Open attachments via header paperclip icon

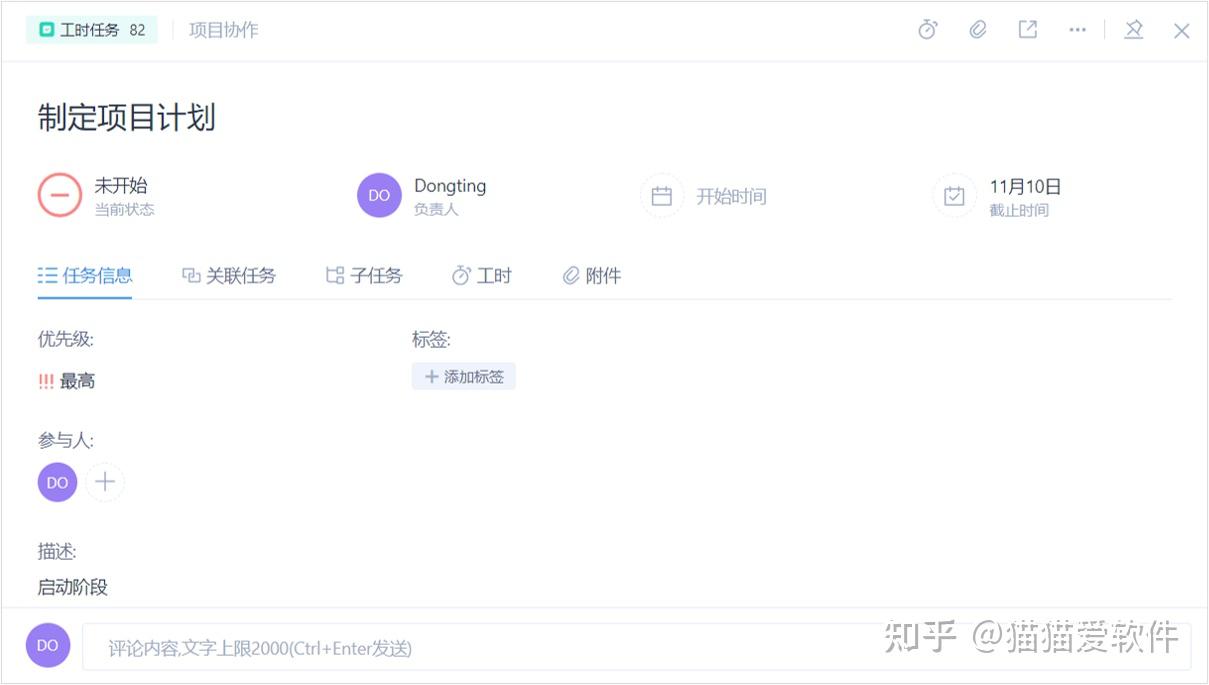coord(978,30)
